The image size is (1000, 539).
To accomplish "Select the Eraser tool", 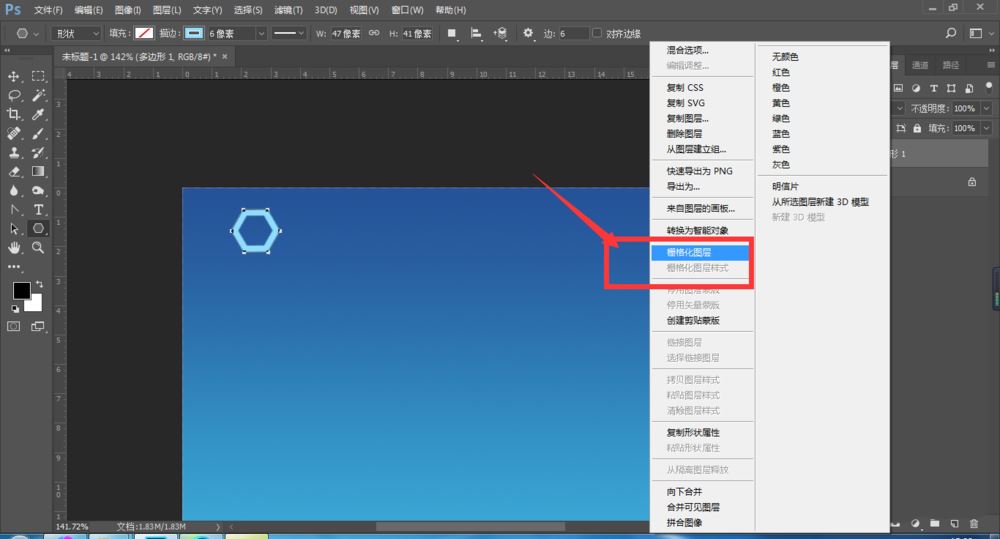I will 13,172.
